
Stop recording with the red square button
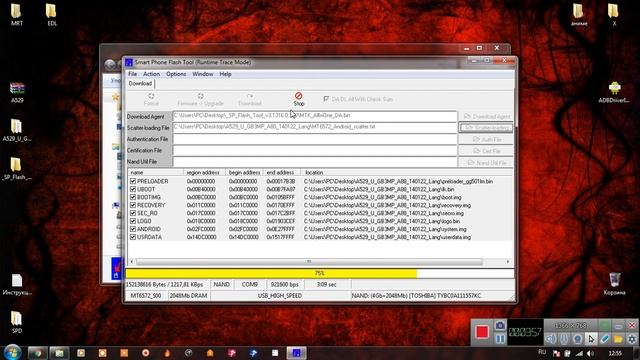coord(482,332)
